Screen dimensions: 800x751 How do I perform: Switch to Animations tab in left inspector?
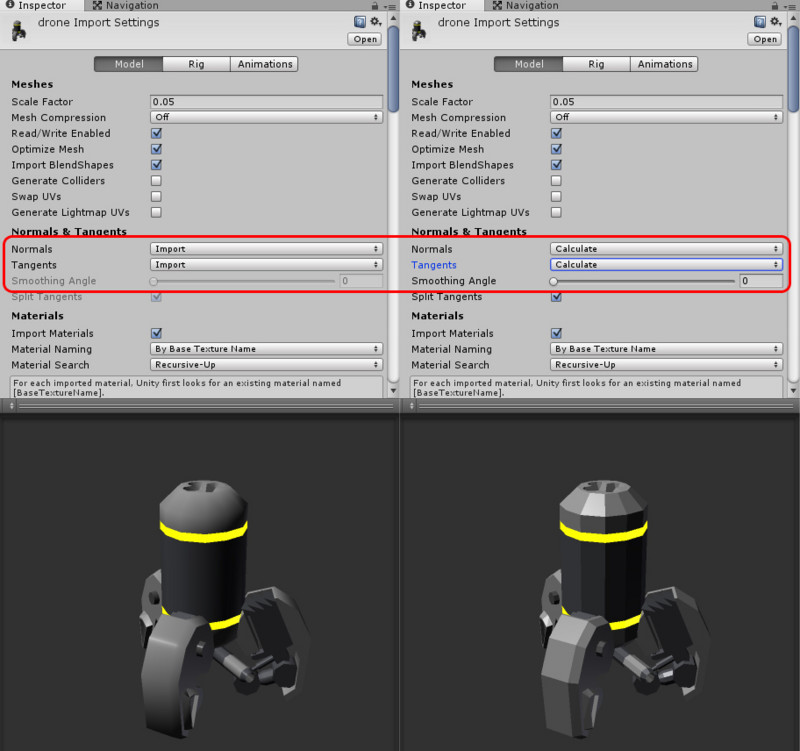[x=264, y=64]
